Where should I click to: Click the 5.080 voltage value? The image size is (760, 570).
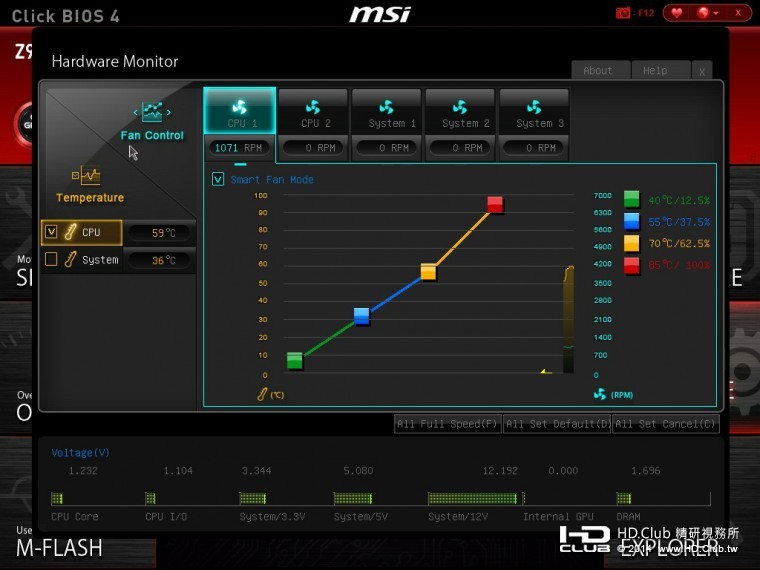(x=358, y=471)
